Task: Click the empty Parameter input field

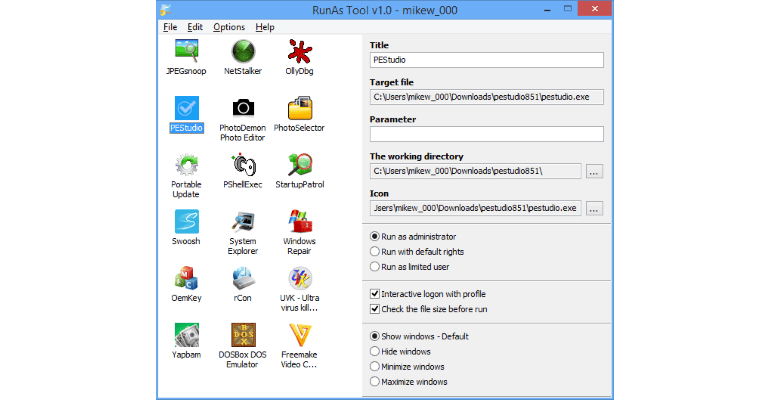Action: 486,134
